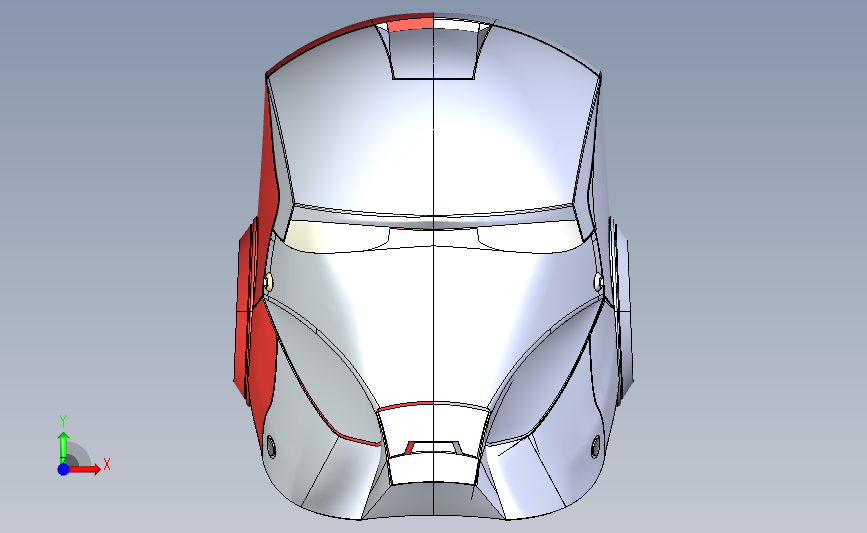Select the chin recess at the helmet bottom
Screen dimensions: 867x533
point(433,499)
